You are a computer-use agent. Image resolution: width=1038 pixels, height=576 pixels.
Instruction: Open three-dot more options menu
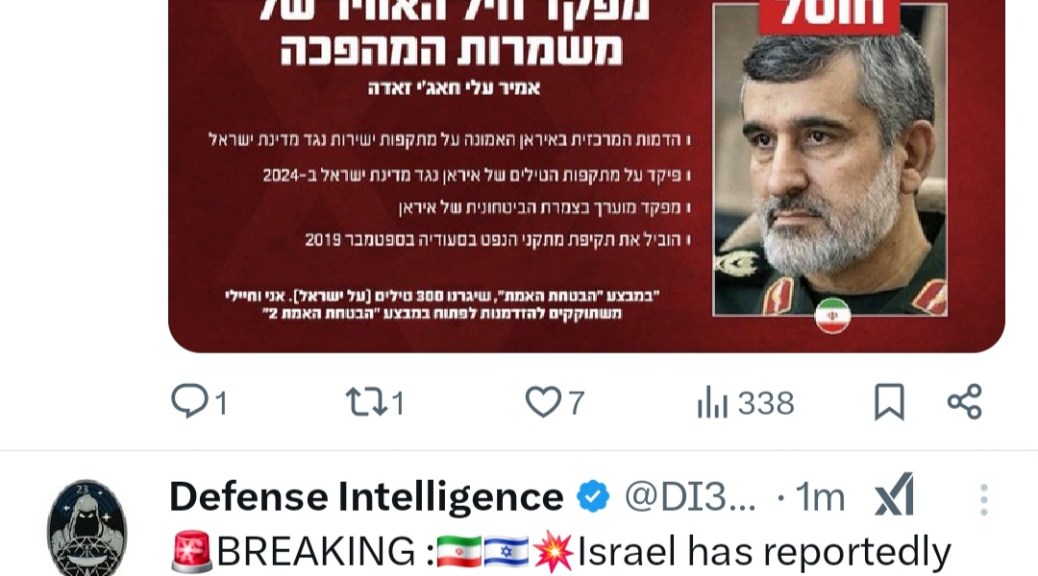[984, 499]
